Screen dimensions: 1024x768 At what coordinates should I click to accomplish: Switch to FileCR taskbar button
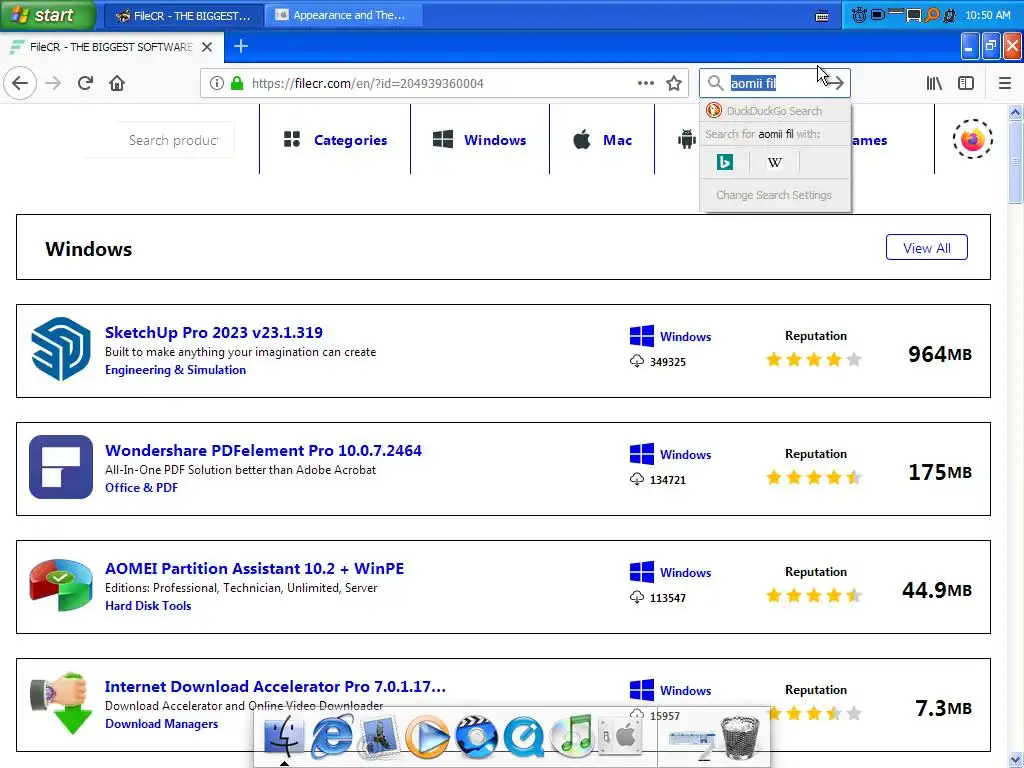point(184,15)
